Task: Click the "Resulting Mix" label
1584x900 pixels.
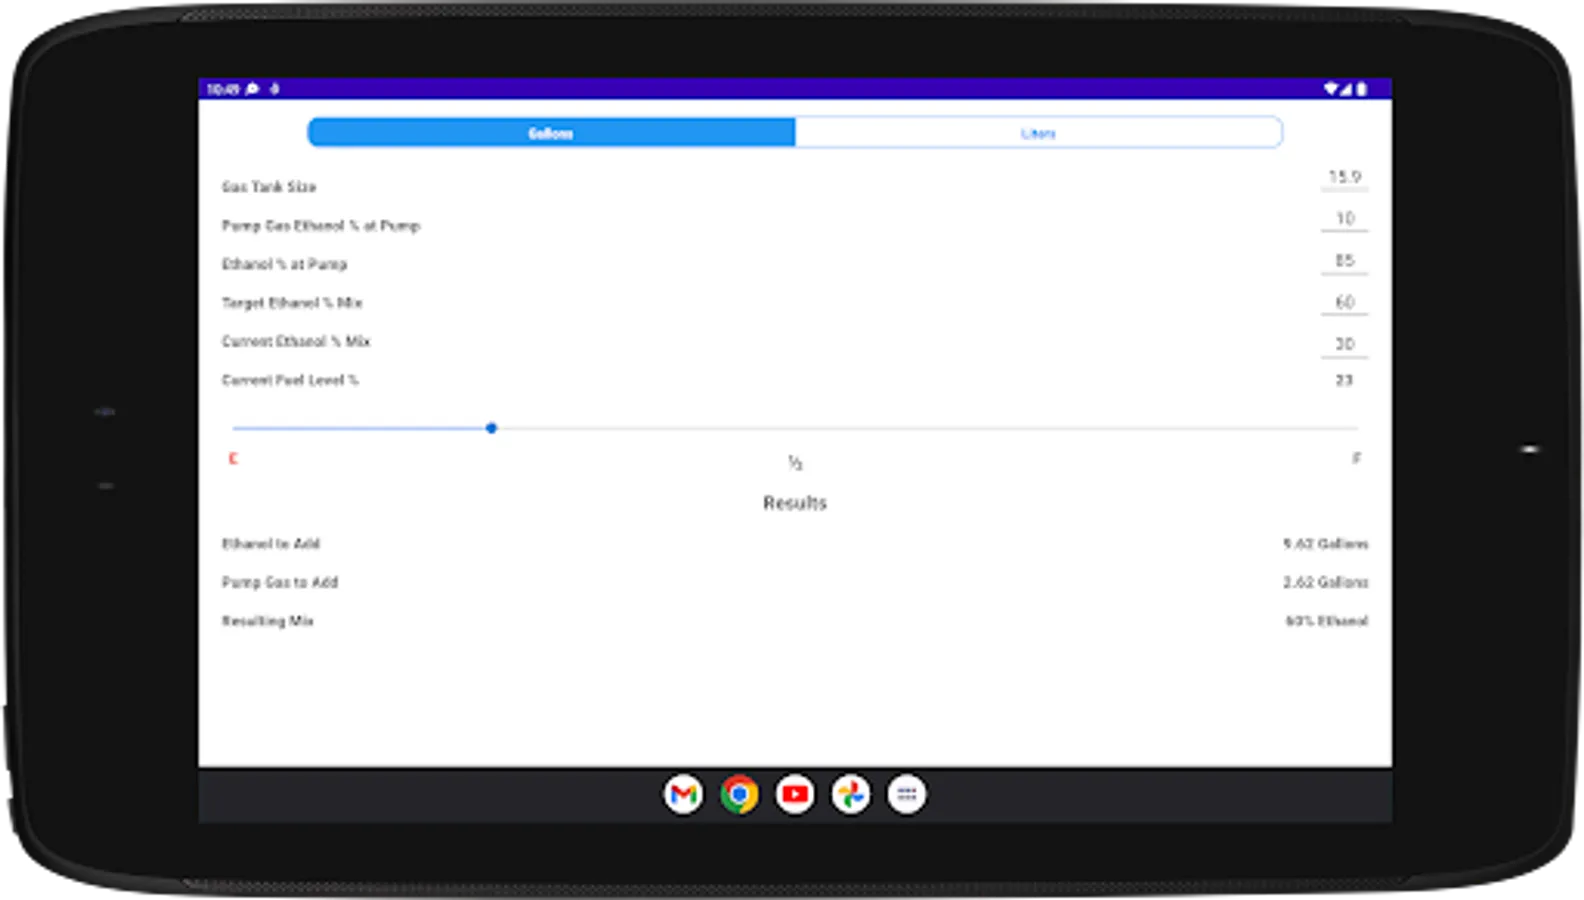Action: [x=267, y=621]
